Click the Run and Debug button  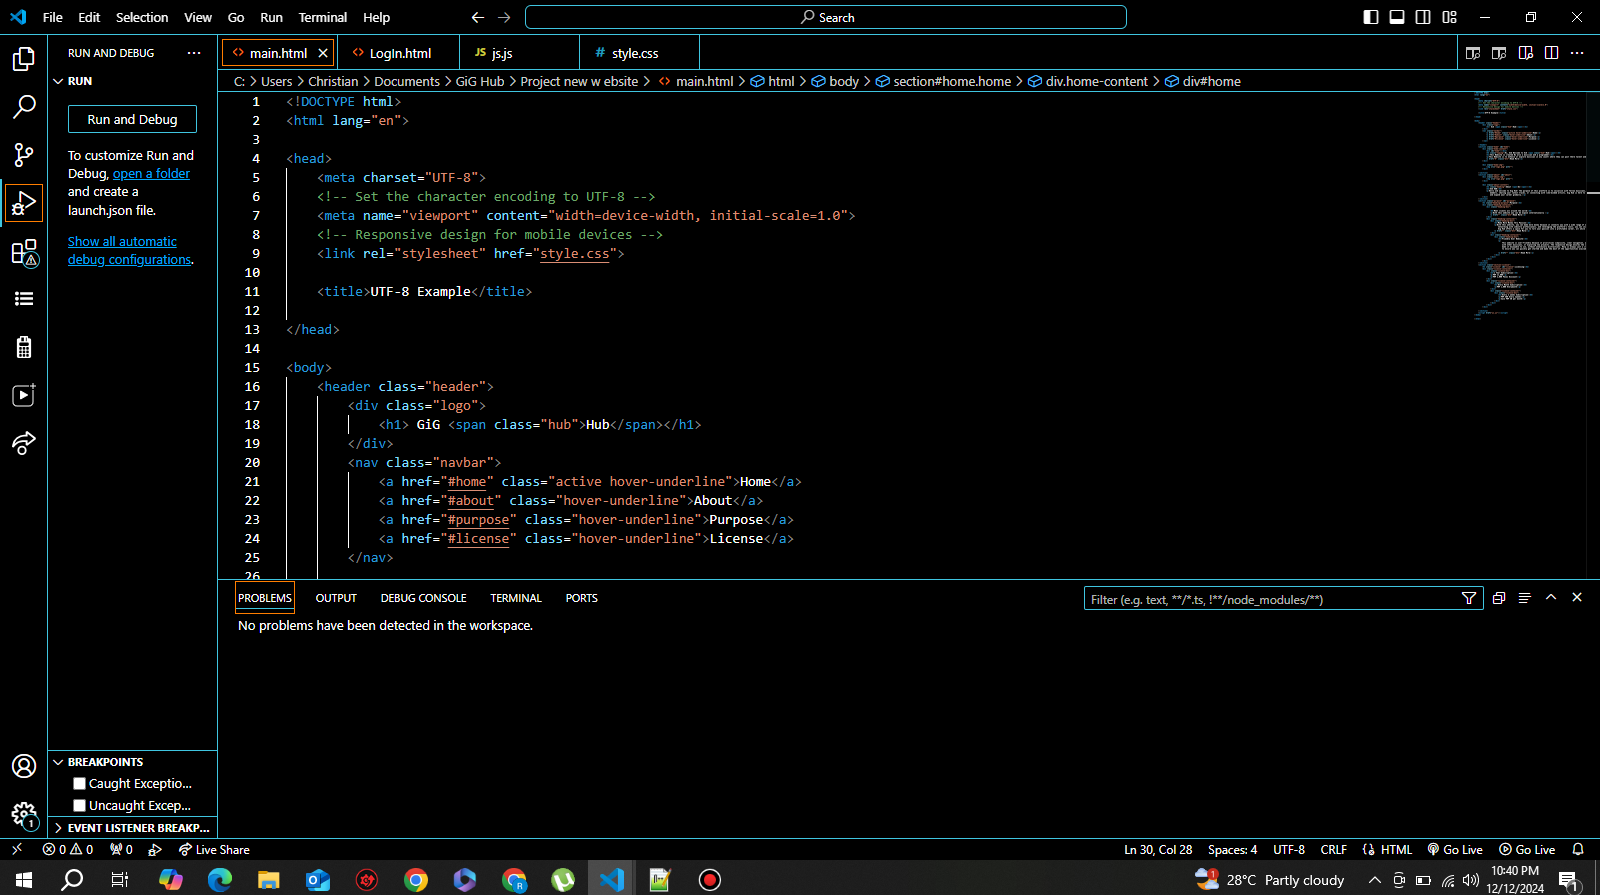[132, 119]
